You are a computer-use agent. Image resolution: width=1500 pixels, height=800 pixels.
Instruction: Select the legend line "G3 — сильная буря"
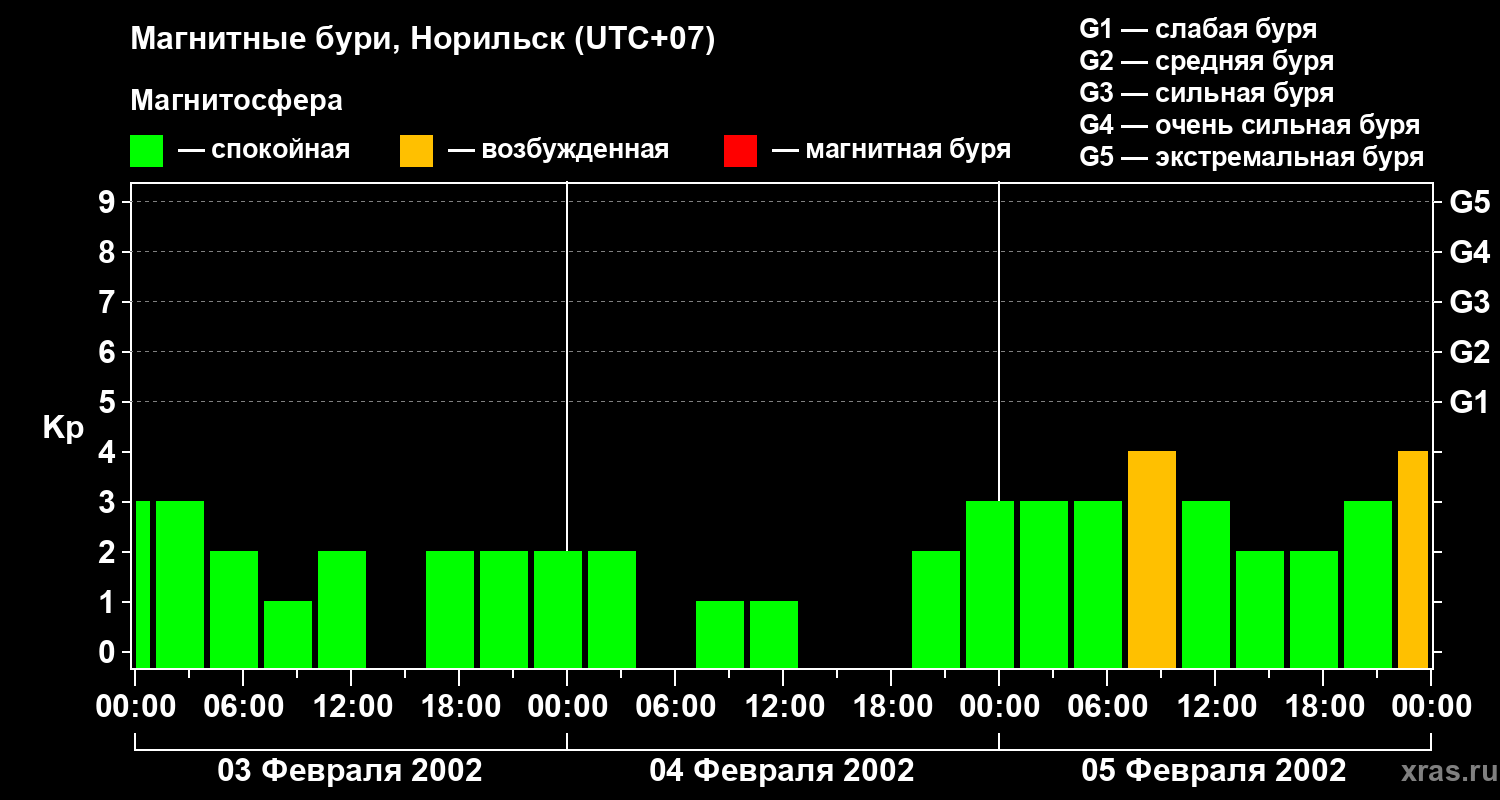[x=1206, y=93]
